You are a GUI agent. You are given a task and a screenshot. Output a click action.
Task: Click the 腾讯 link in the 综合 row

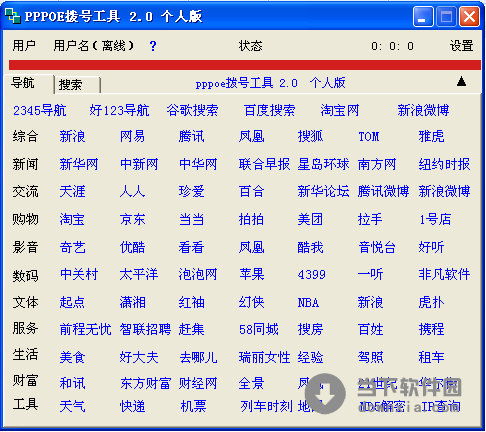[x=191, y=136]
